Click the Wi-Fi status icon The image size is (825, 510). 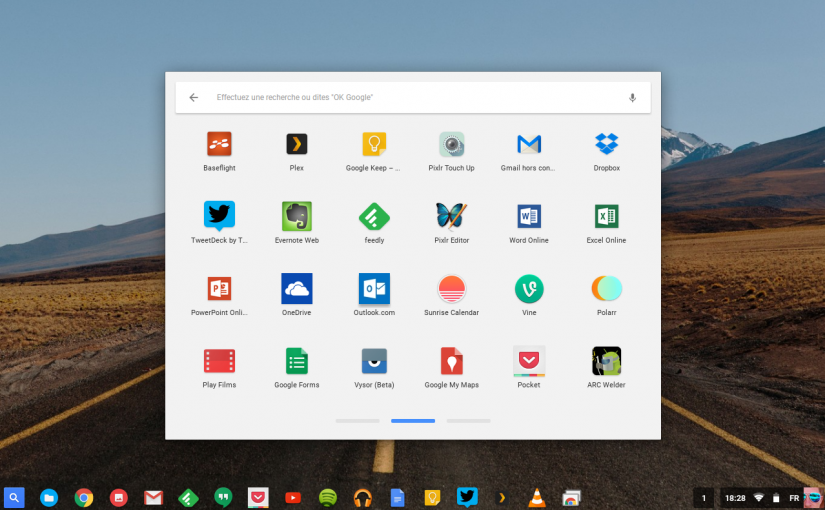[x=759, y=498]
